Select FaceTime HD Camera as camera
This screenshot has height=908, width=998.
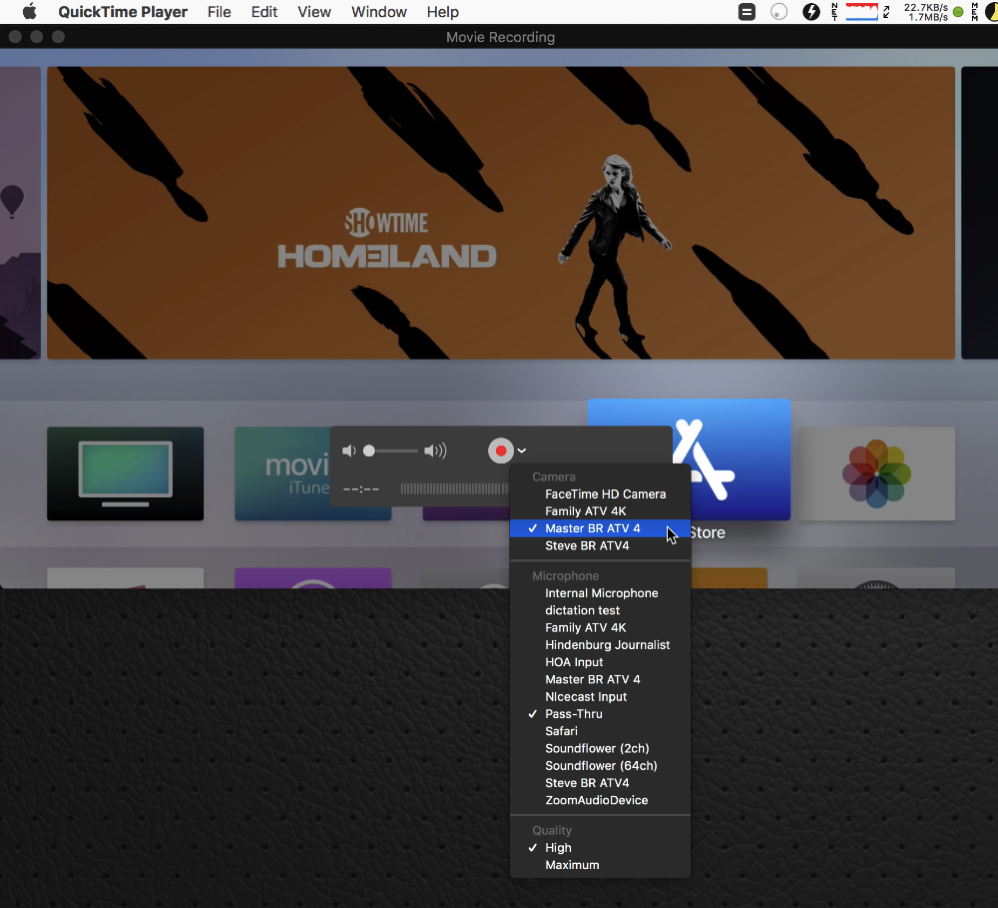605,494
